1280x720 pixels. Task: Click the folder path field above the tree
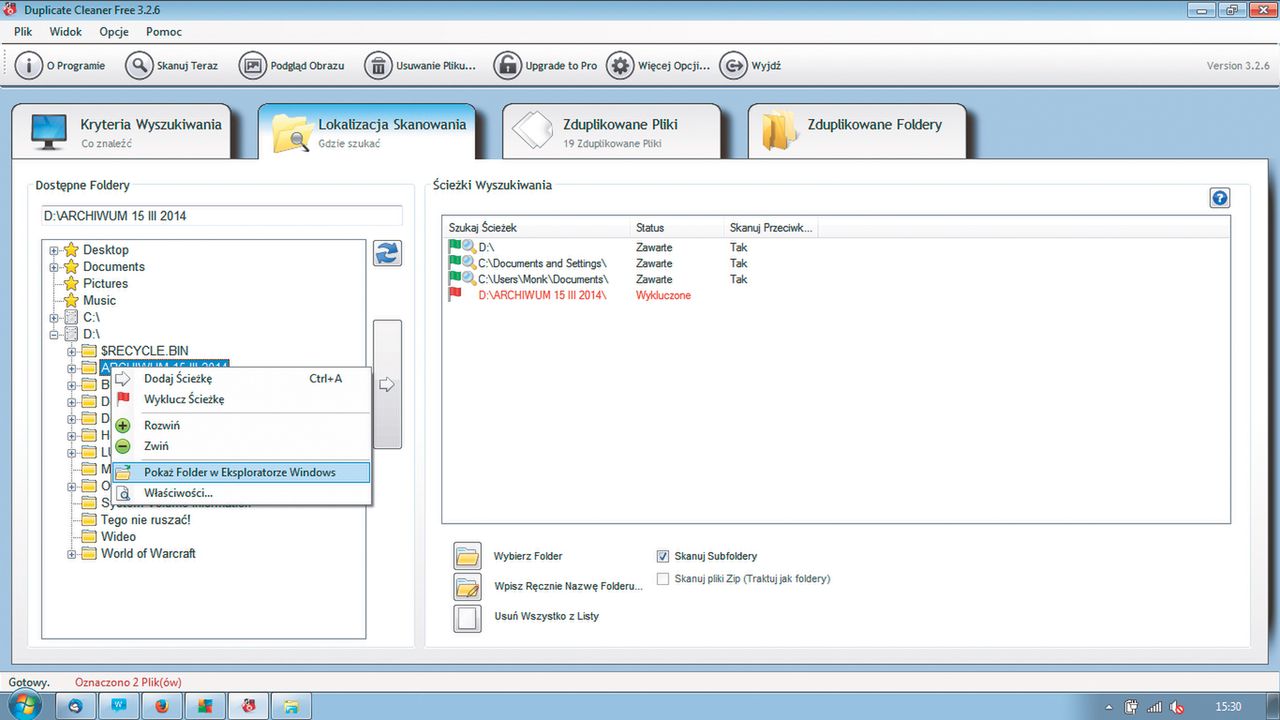click(222, 216)
